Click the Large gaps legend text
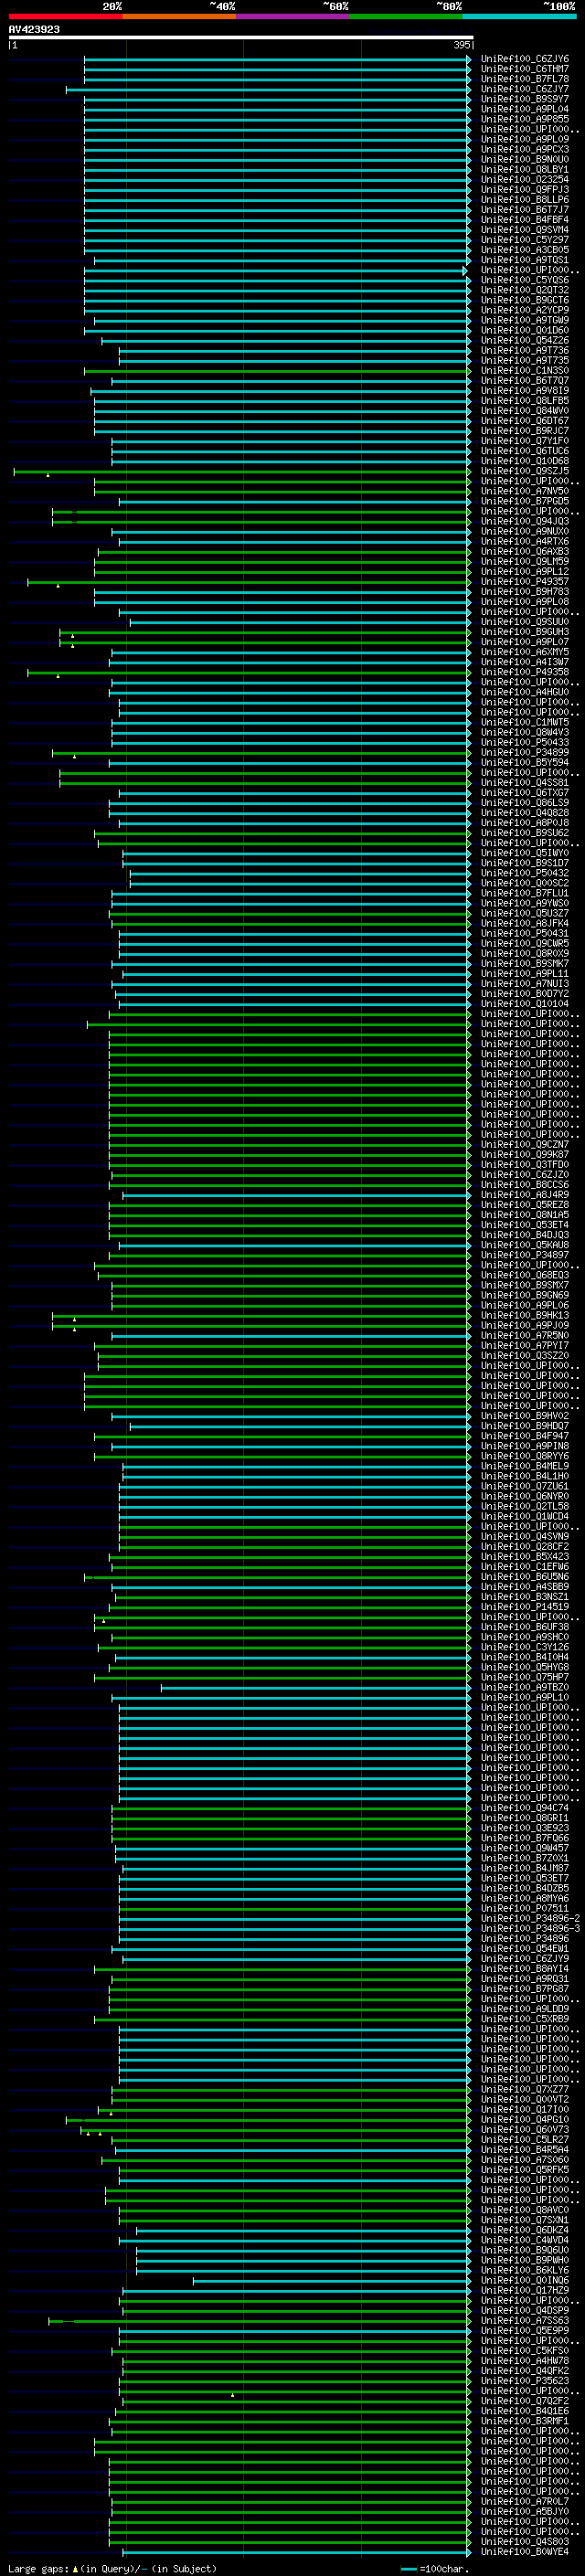Image resolution: width=585 pixels, height=2576 pixels. 112,2568
